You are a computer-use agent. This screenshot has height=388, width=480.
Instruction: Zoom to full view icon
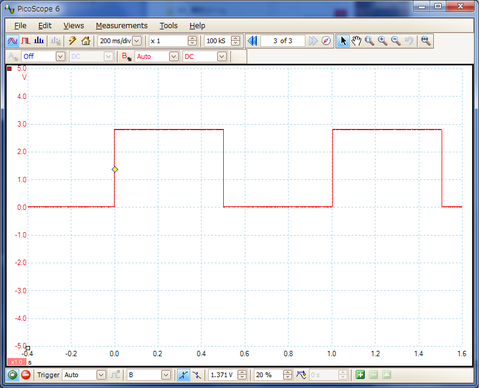coord(426,41)
